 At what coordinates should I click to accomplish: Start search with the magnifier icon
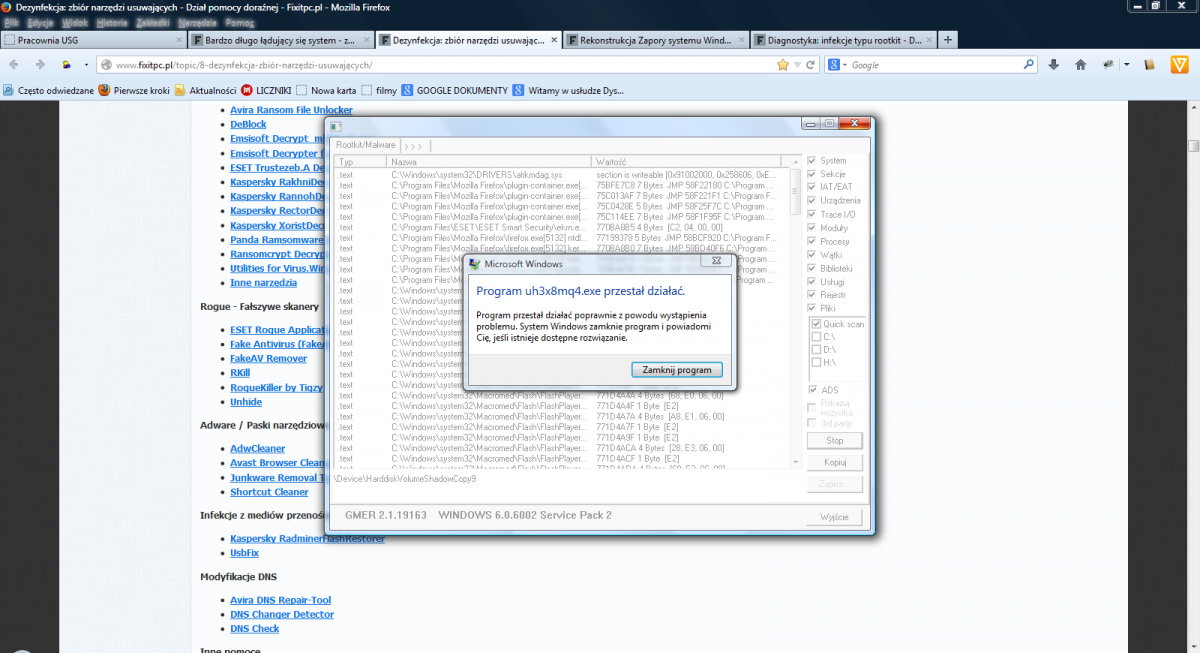pos(1029,64)
